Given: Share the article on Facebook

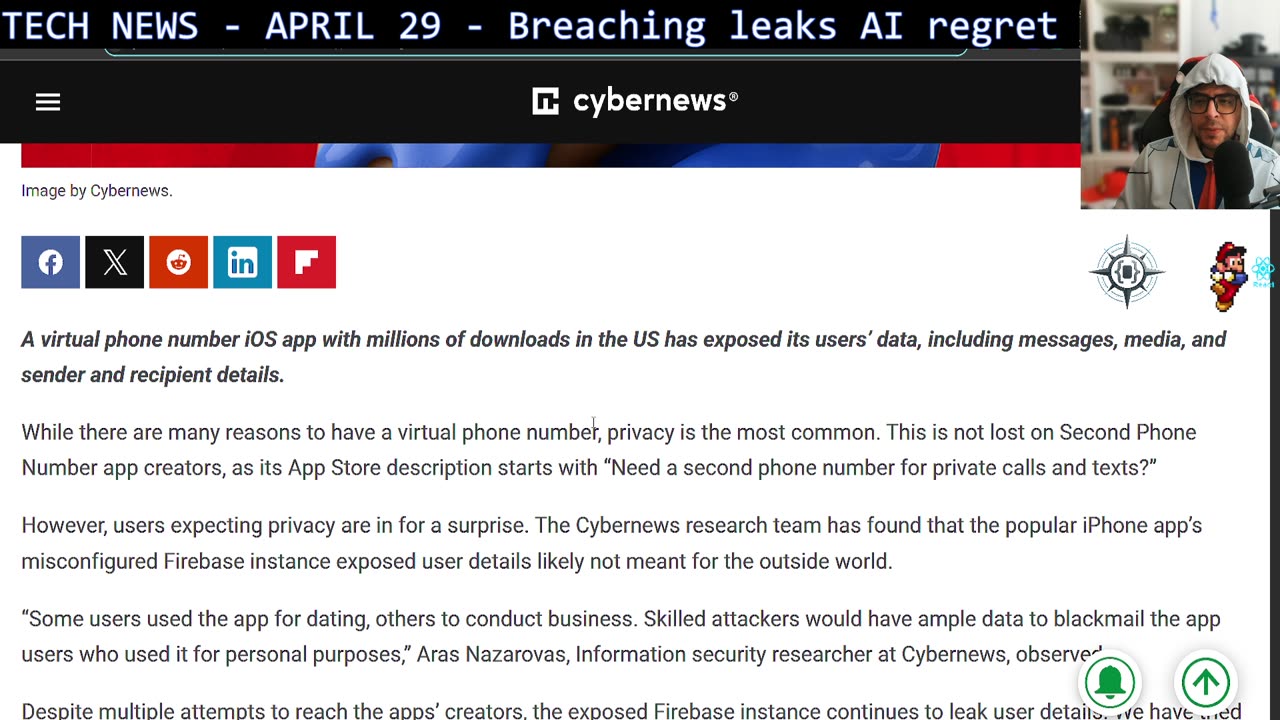Looking at the screenshot, I should click(x=51, y=262).
